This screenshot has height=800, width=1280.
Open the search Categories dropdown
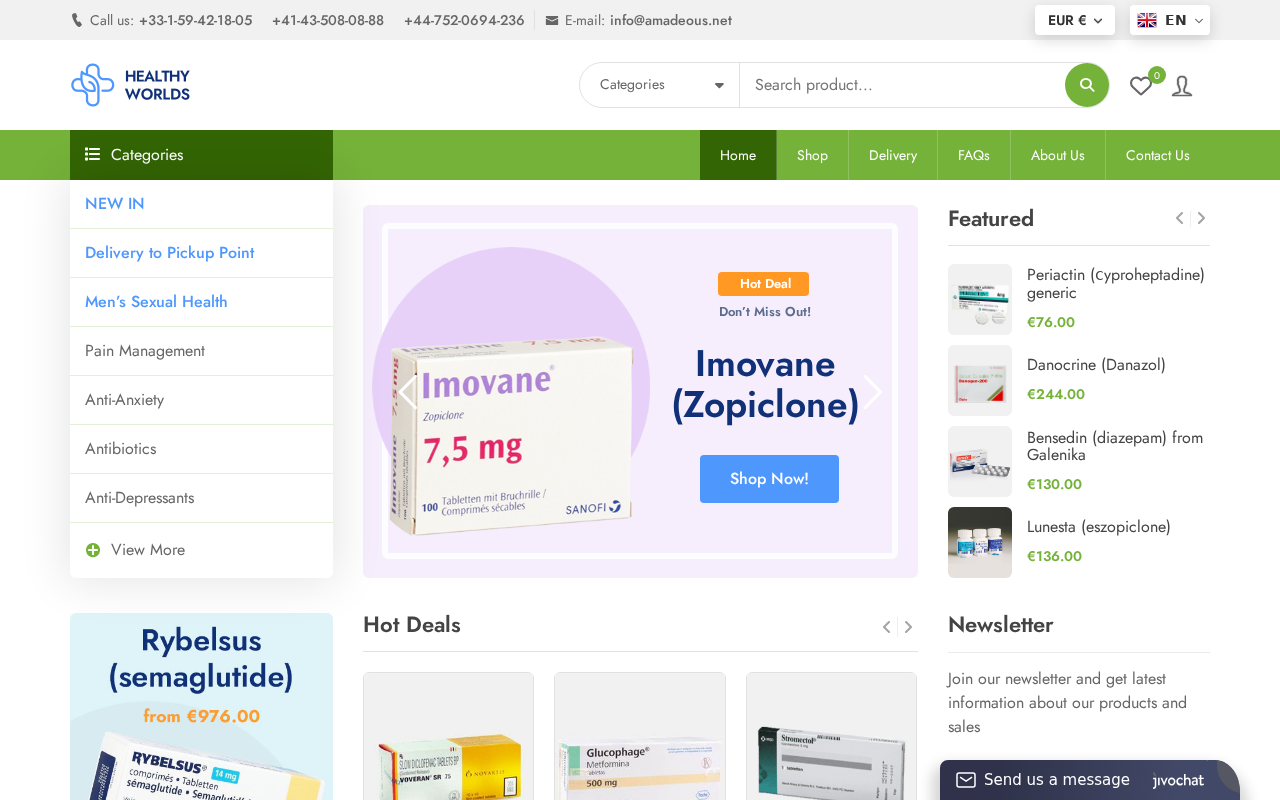click(x=660, y=85)
